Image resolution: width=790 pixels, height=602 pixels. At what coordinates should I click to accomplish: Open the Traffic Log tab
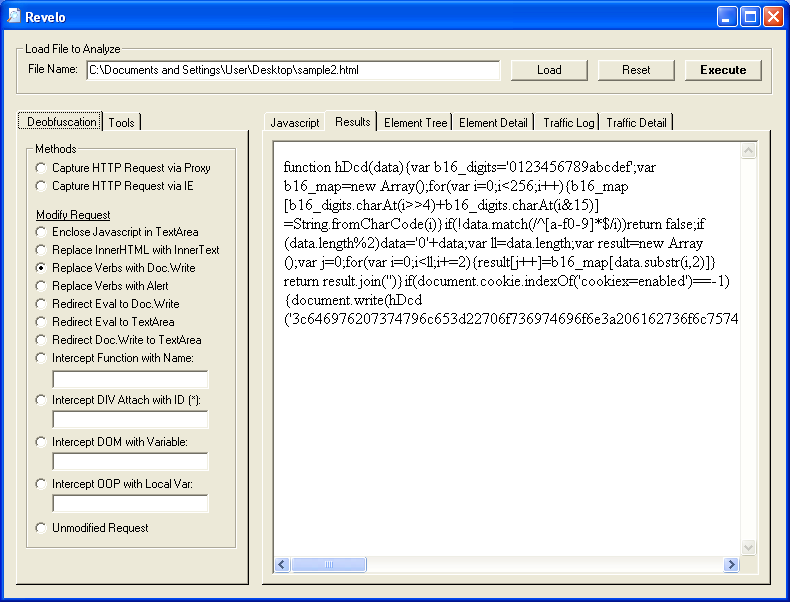[568, 123]
